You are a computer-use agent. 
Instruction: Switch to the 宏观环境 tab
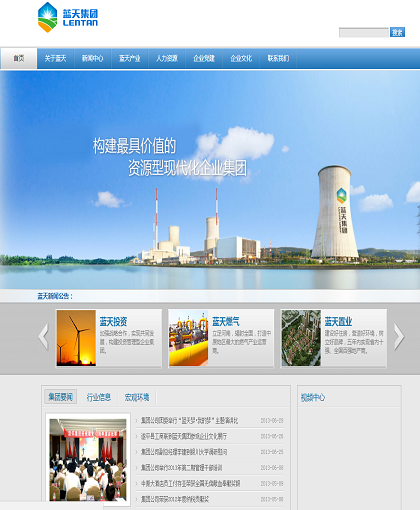click(137, 397)
